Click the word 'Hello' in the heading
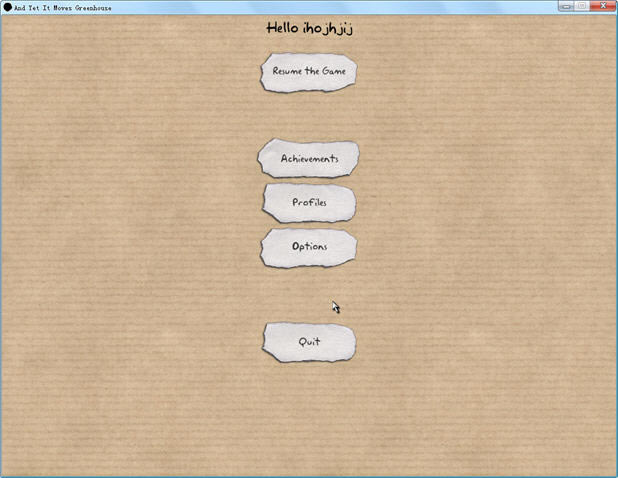Screen dimensions: 618x478 (283, 28)
